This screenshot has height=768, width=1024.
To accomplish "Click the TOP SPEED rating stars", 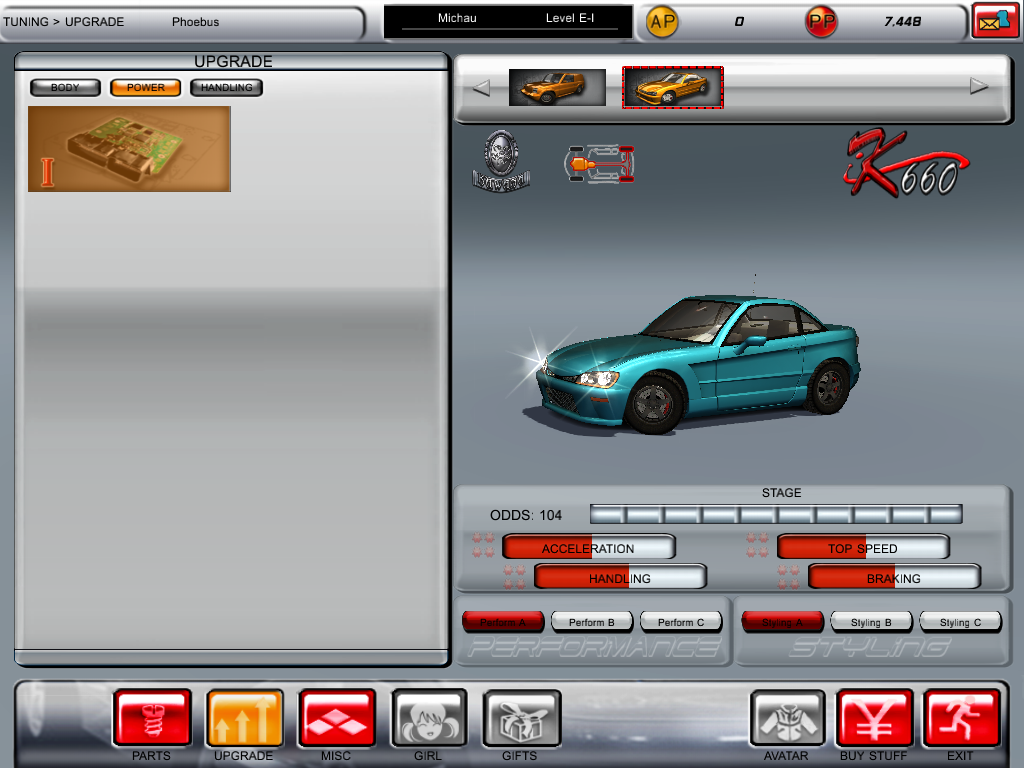I will coord(758,545).
